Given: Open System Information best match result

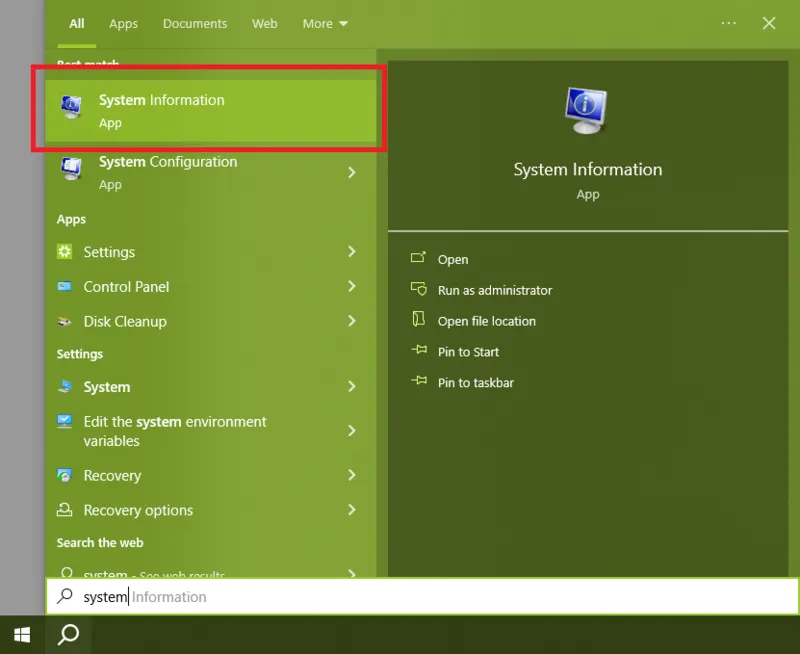Looking at the screenshot, I should 211,110.
